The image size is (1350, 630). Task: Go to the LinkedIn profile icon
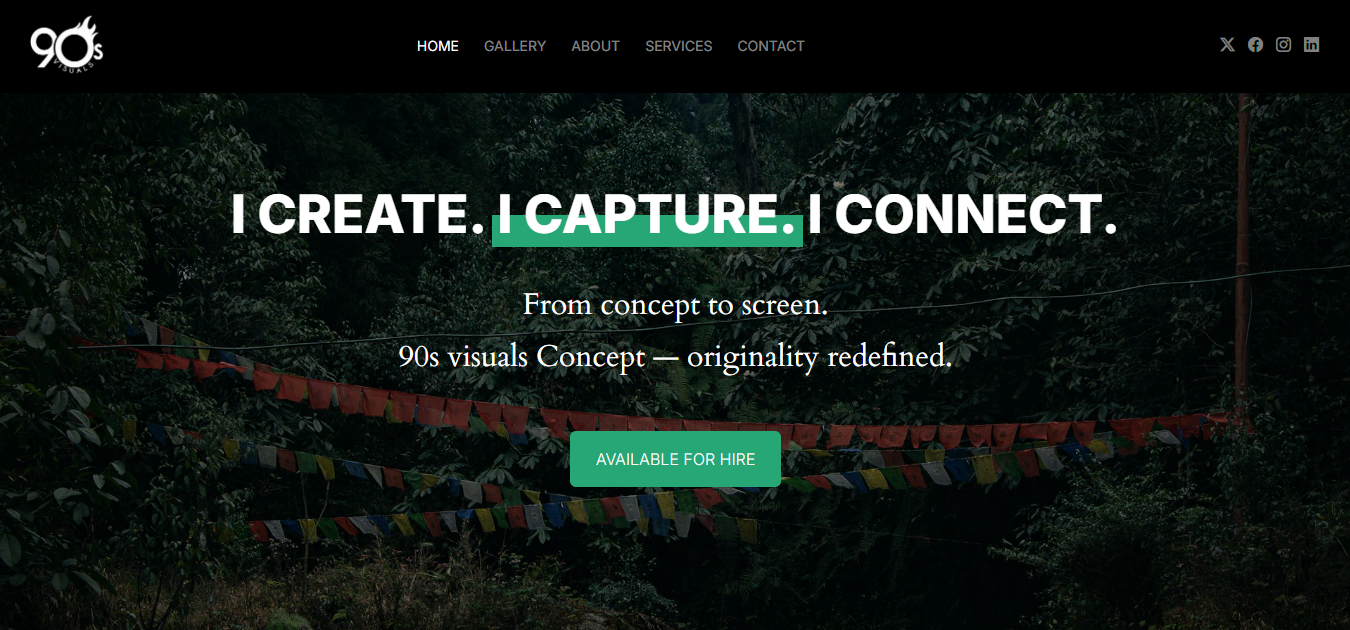(1311, 45)
